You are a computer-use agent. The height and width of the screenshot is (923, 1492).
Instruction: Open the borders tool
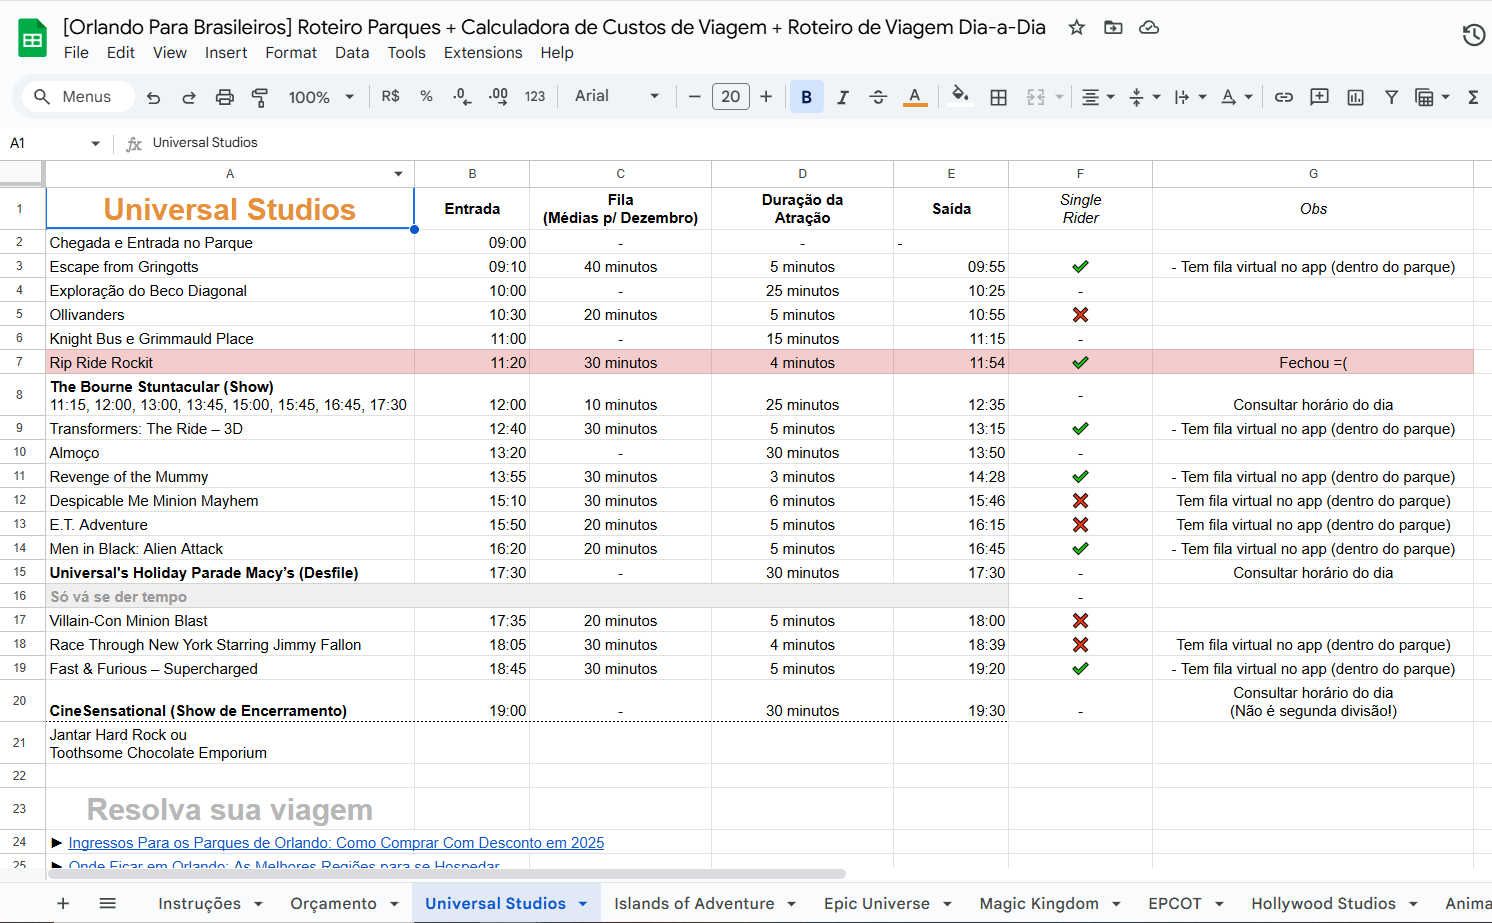tap(998, 97)
